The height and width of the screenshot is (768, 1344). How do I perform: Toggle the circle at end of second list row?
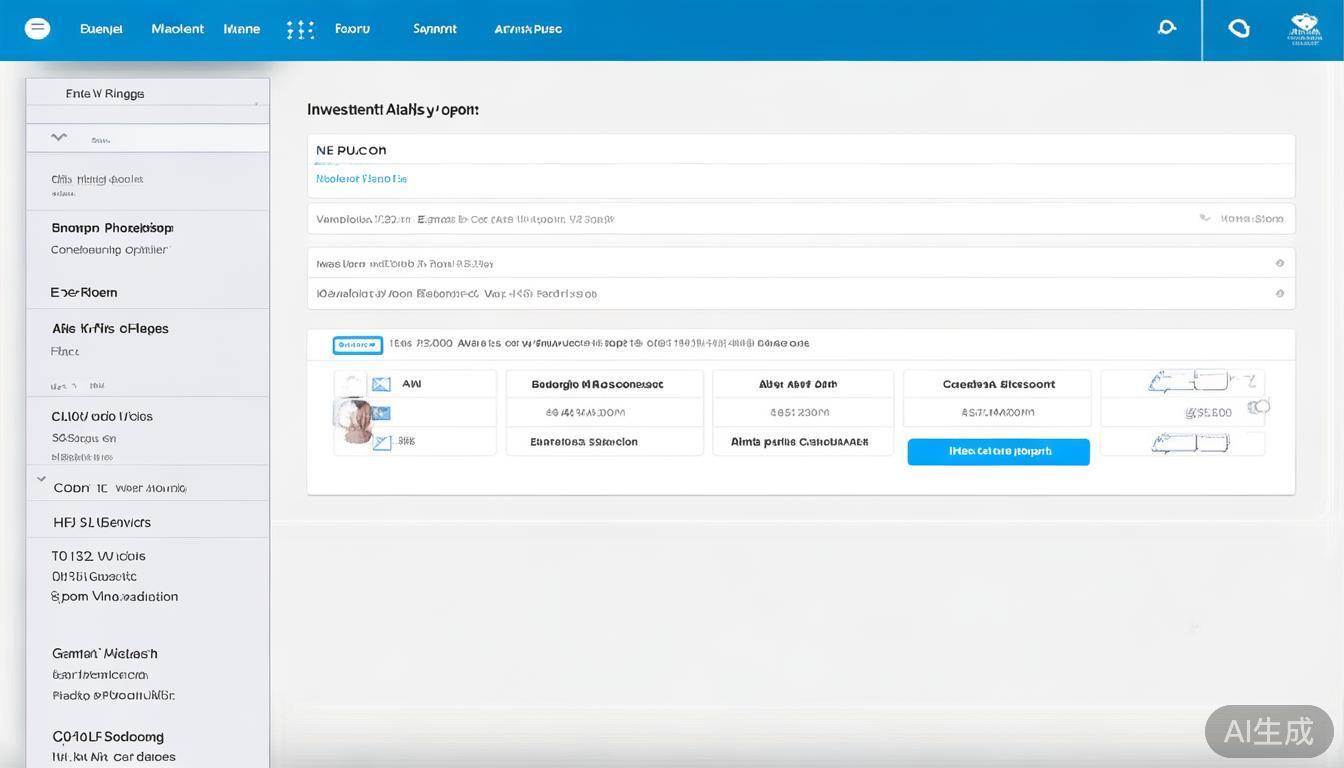[1279, 294]
